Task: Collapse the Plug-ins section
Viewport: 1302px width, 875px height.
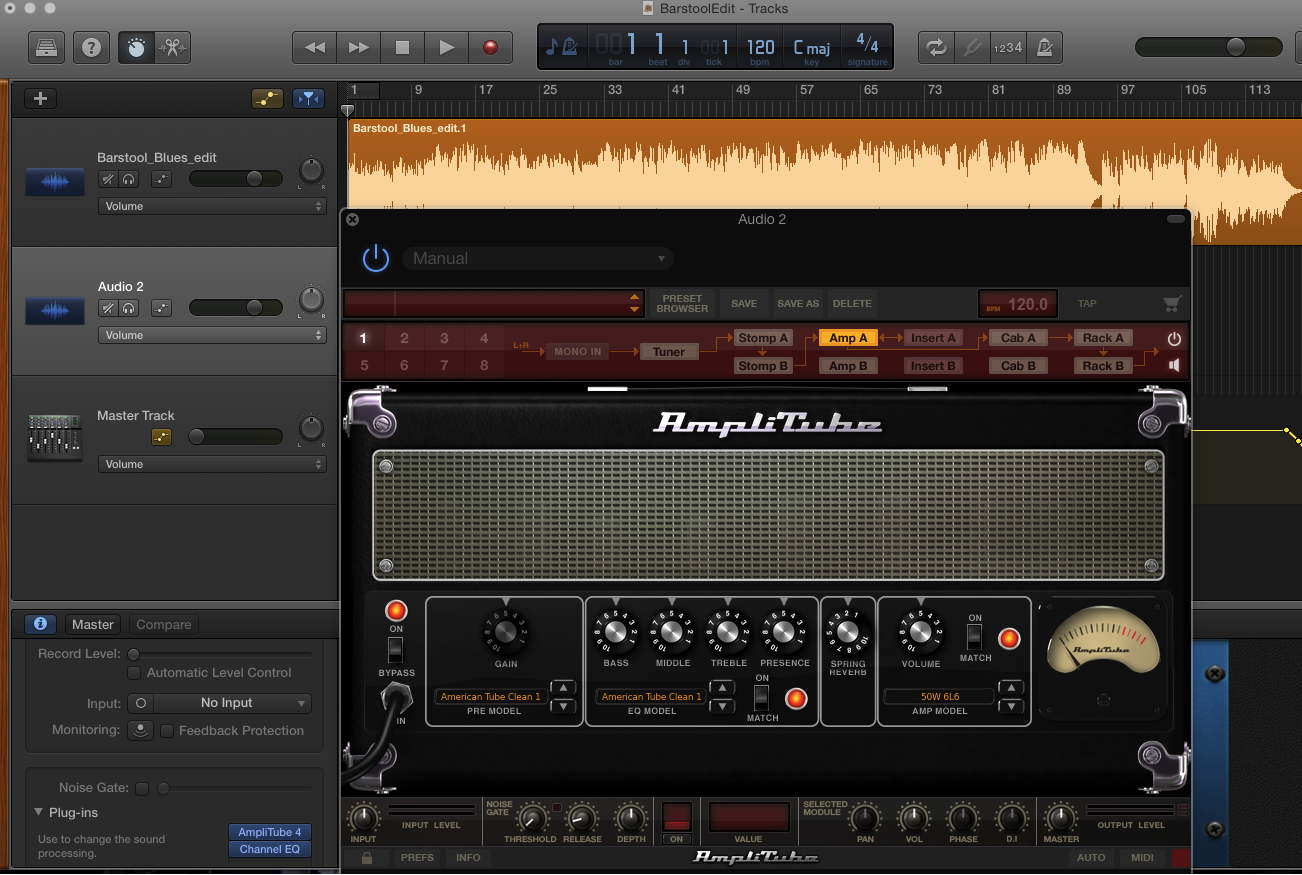Action: click(x=39, y=812)
